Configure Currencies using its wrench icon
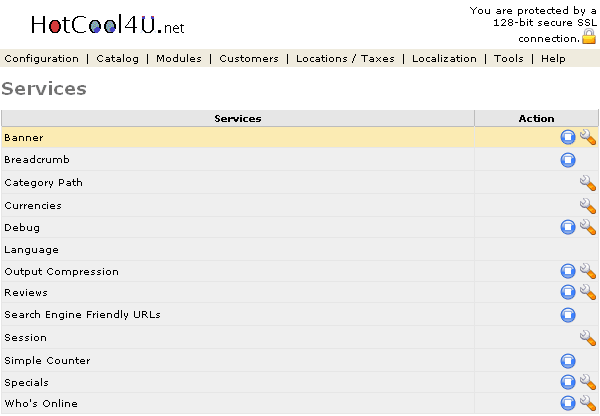 click(x=588, y=206)
